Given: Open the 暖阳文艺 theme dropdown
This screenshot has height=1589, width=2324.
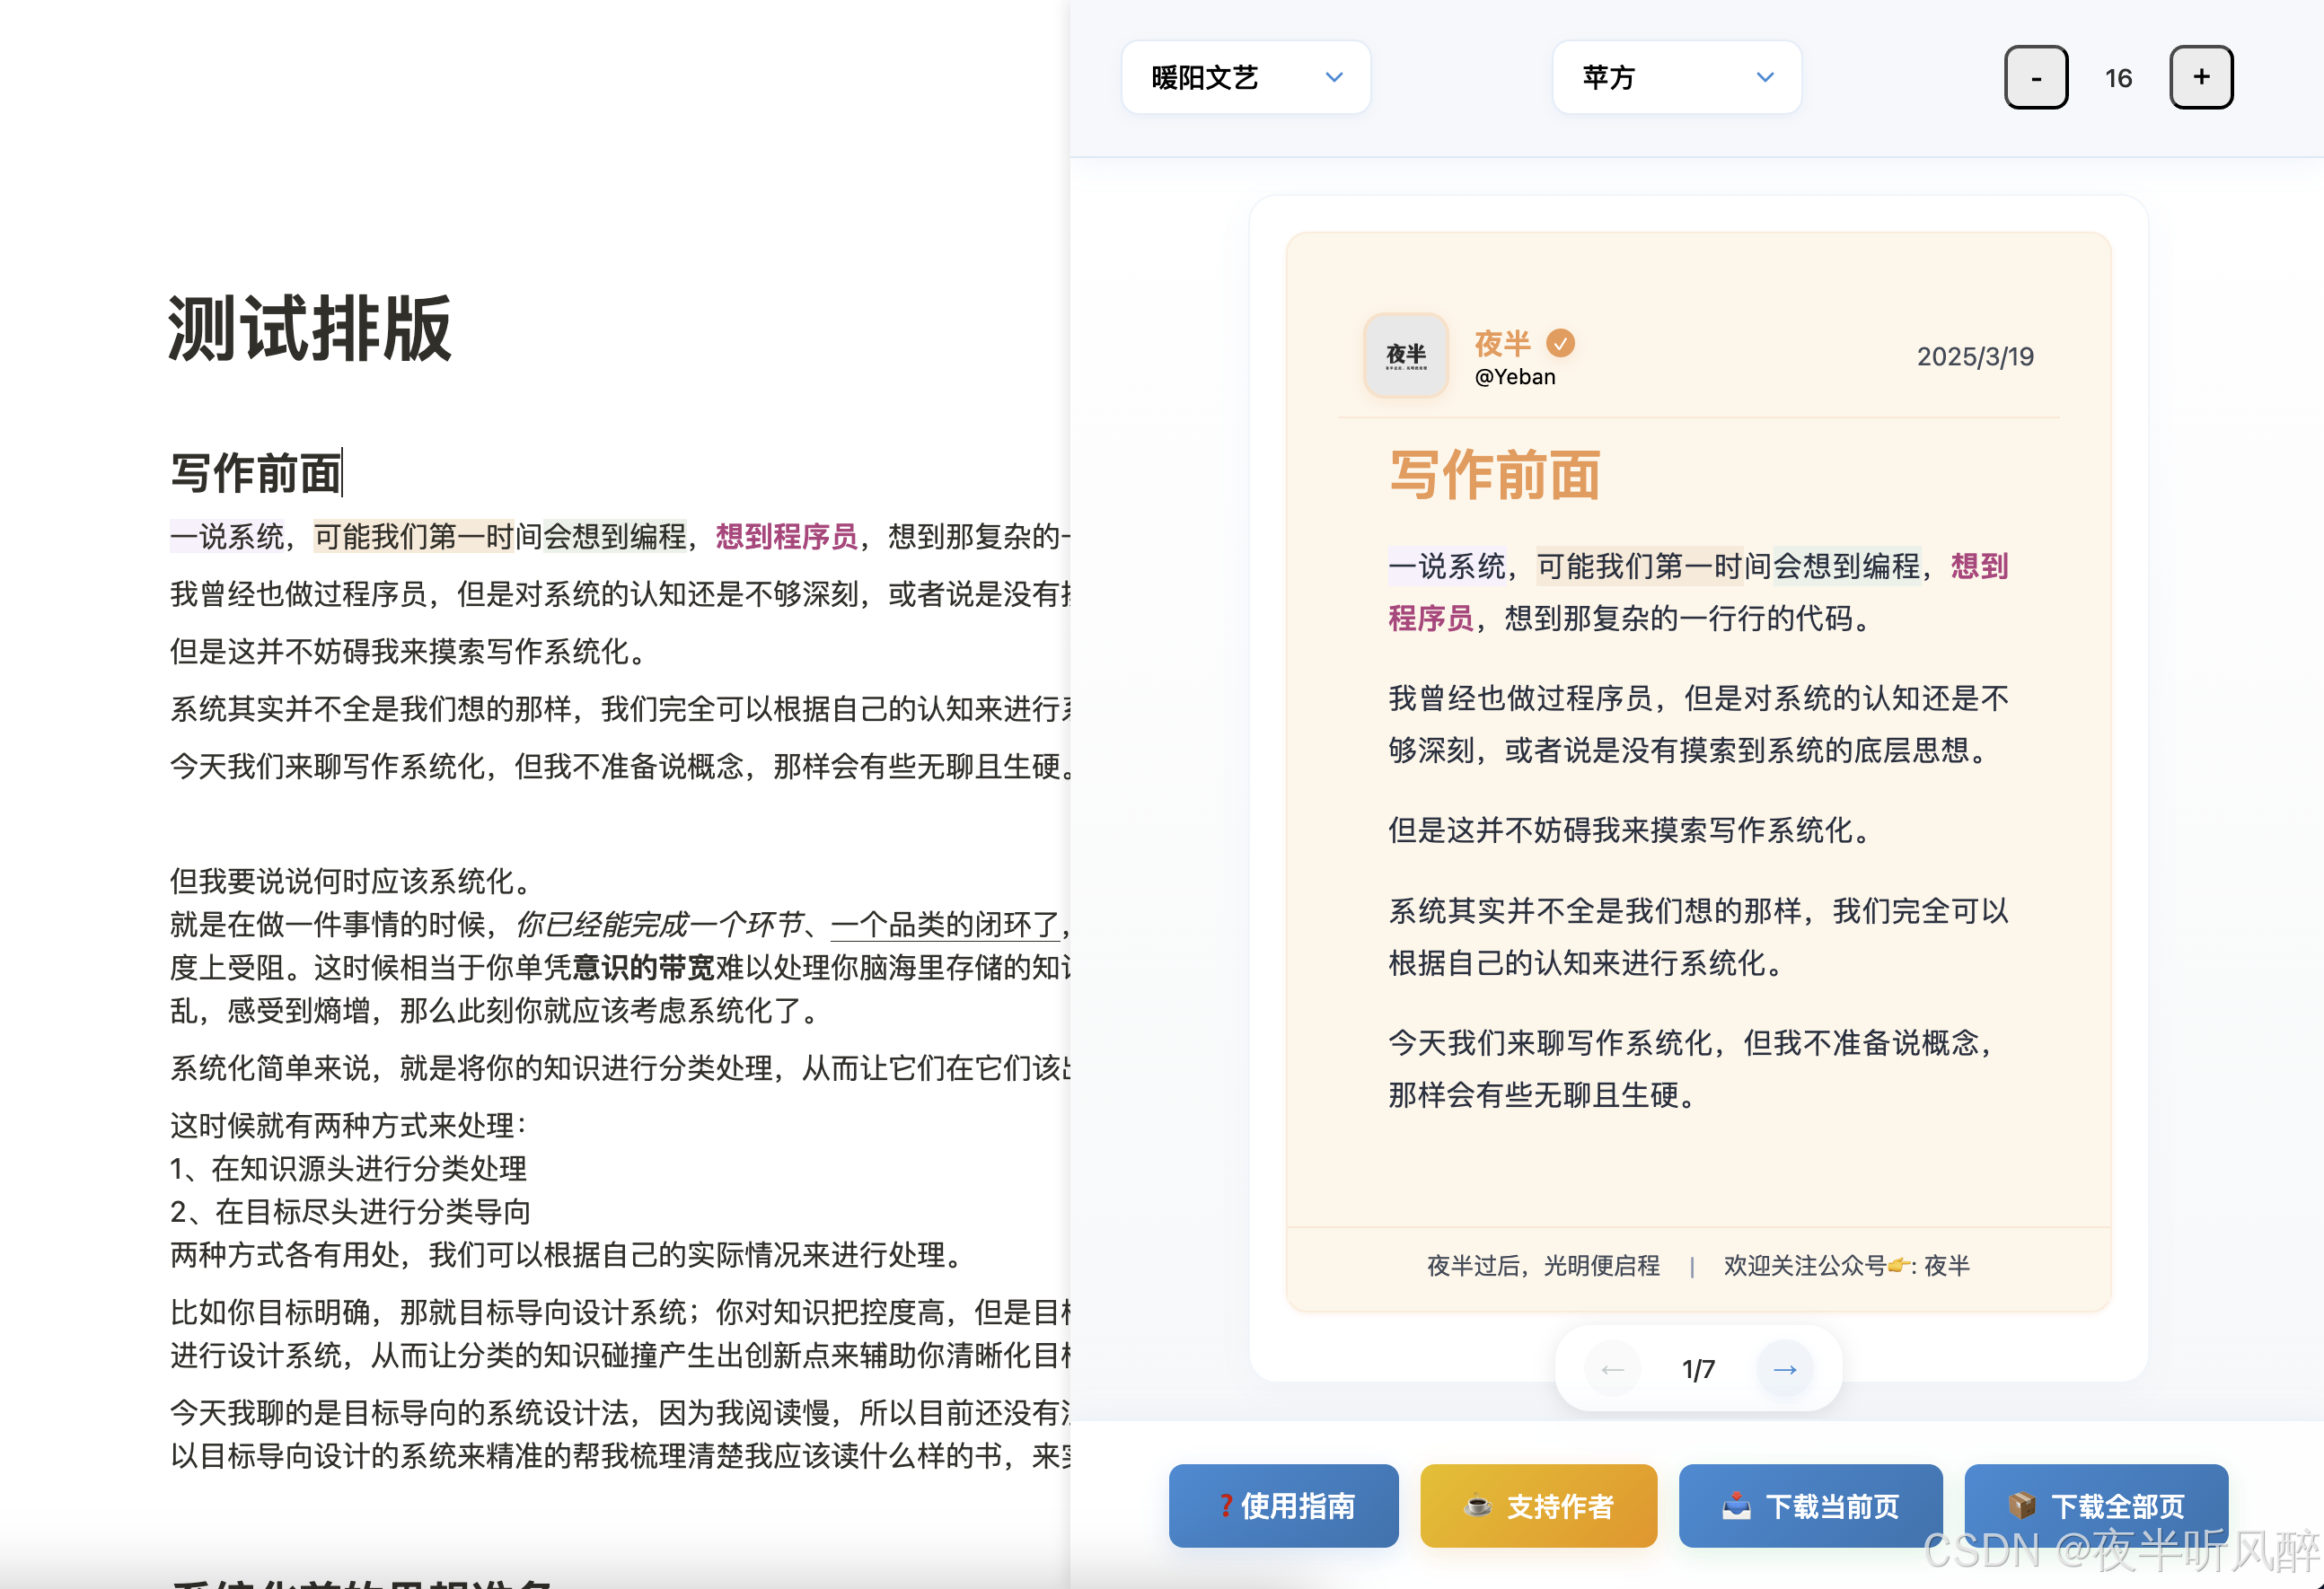Looking at the screenshot, I should [x=1245, y=77].
